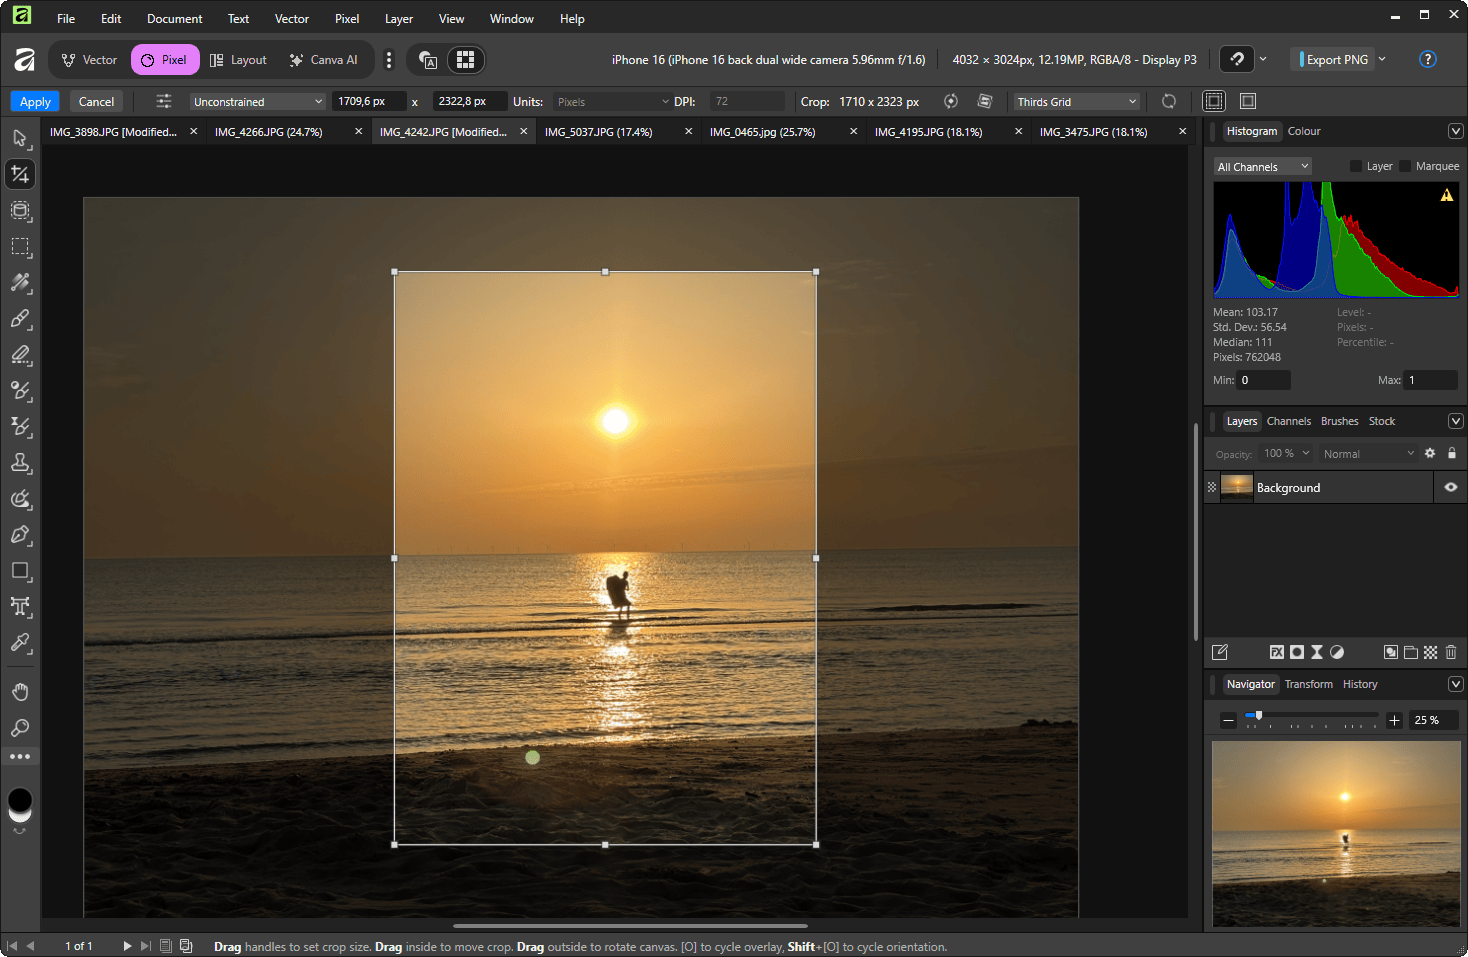This screenshot has width=1468, height=957.
Task: Choose the Paint Brush tool
Action: [x=20, y=318]
